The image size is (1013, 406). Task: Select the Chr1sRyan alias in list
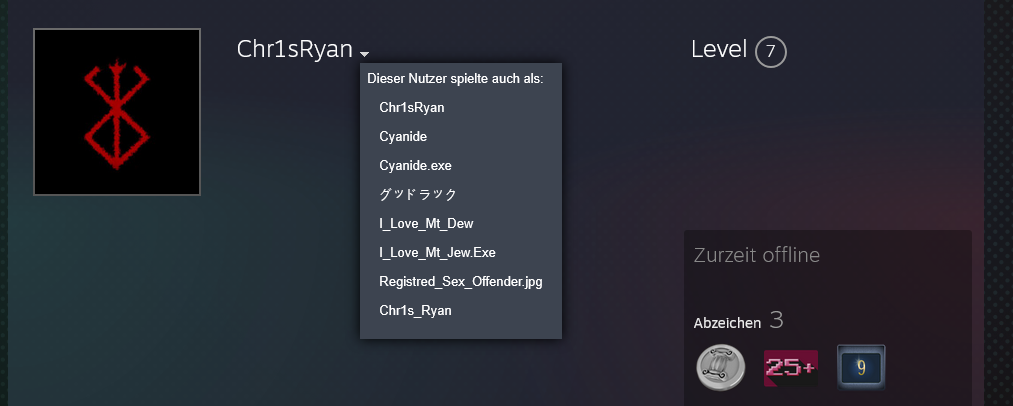(x=412, y=107)
